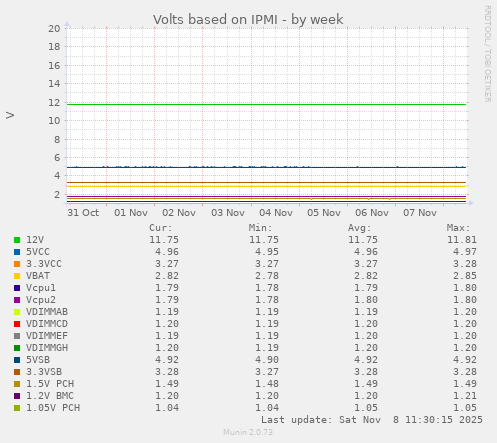Screen dimensions: 497x443
Task: Click the 'Cur:' column header
Action: click(161, 228)
